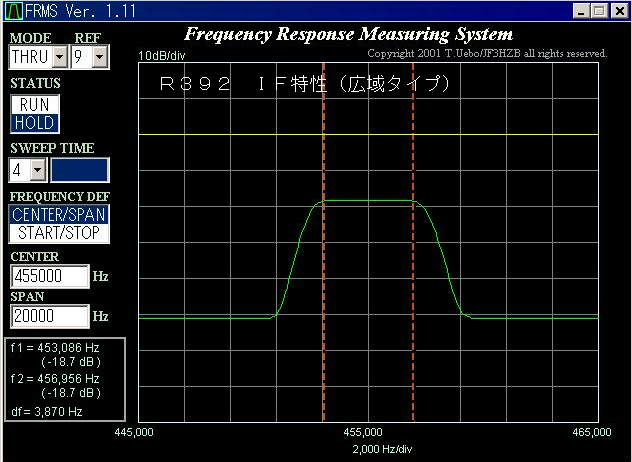Viewport: 632px width, 462px height.
Task: Click the 10dB/div scale label
Action: pyautogui.click(x=162, y=56)
